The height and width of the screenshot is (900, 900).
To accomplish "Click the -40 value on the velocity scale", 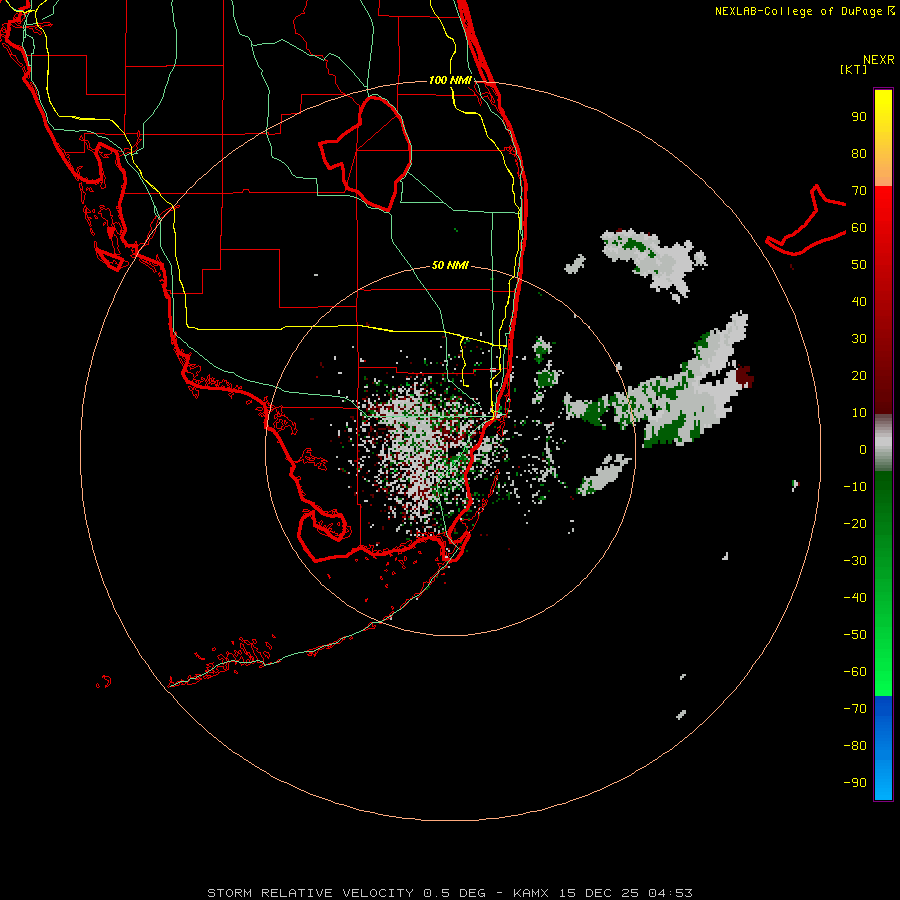I will coord(855,598).
